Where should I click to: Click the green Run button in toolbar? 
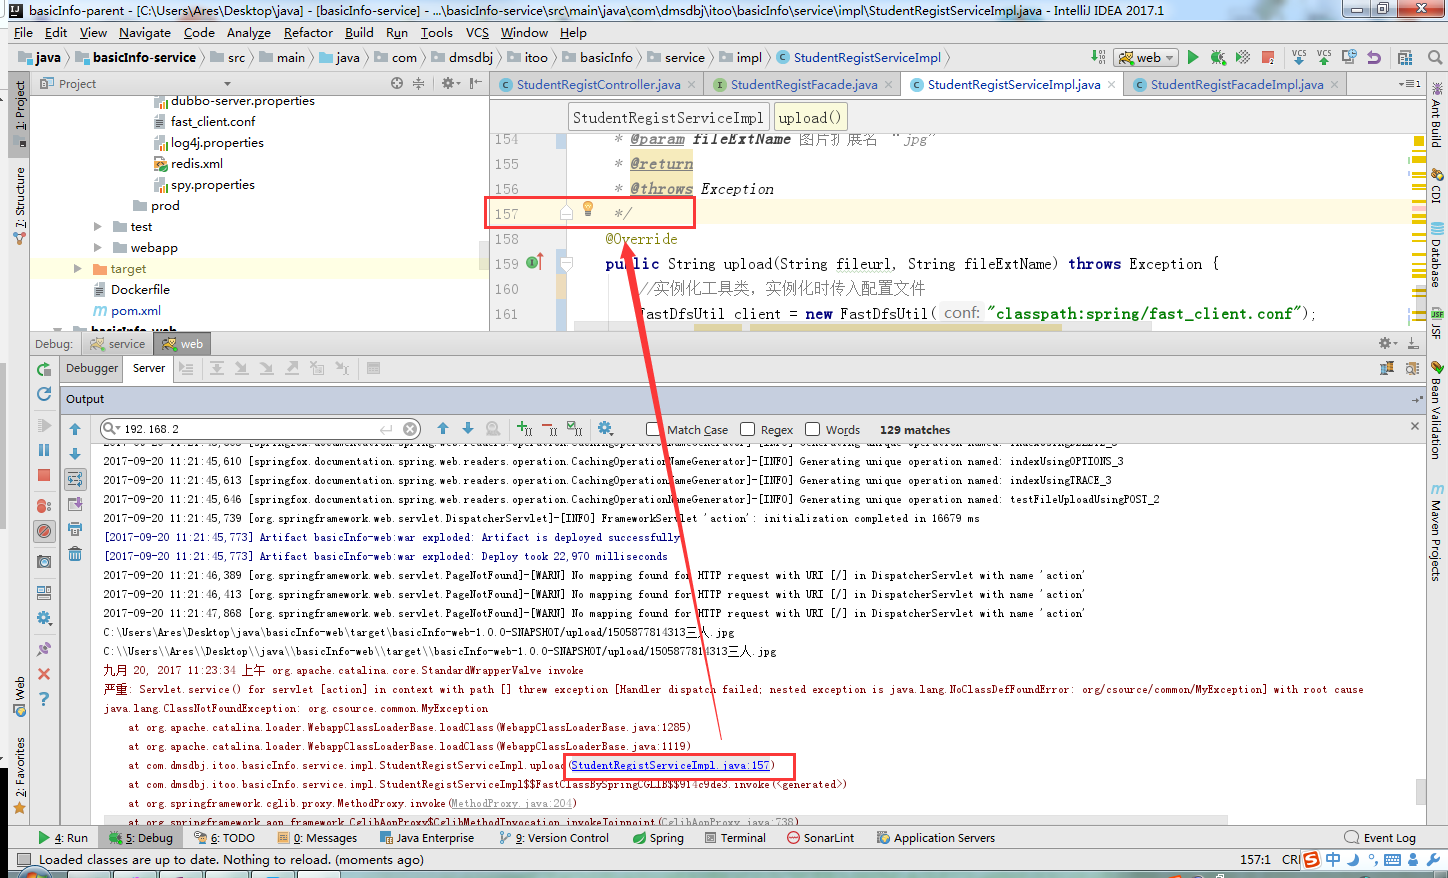click(1192, 58)
